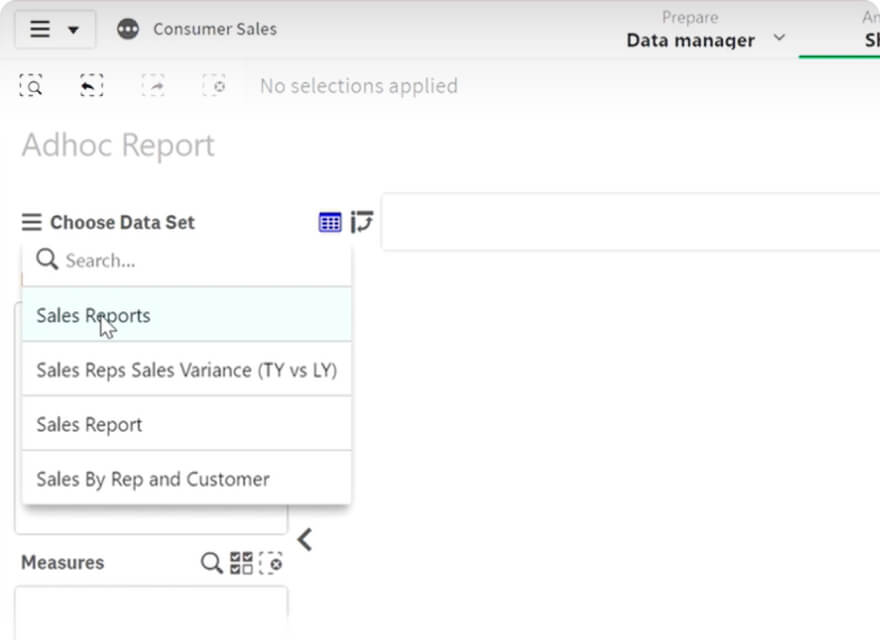Click the magnifier in the search box
Screen dimensions: 880x640
click(x=47, y=259)
